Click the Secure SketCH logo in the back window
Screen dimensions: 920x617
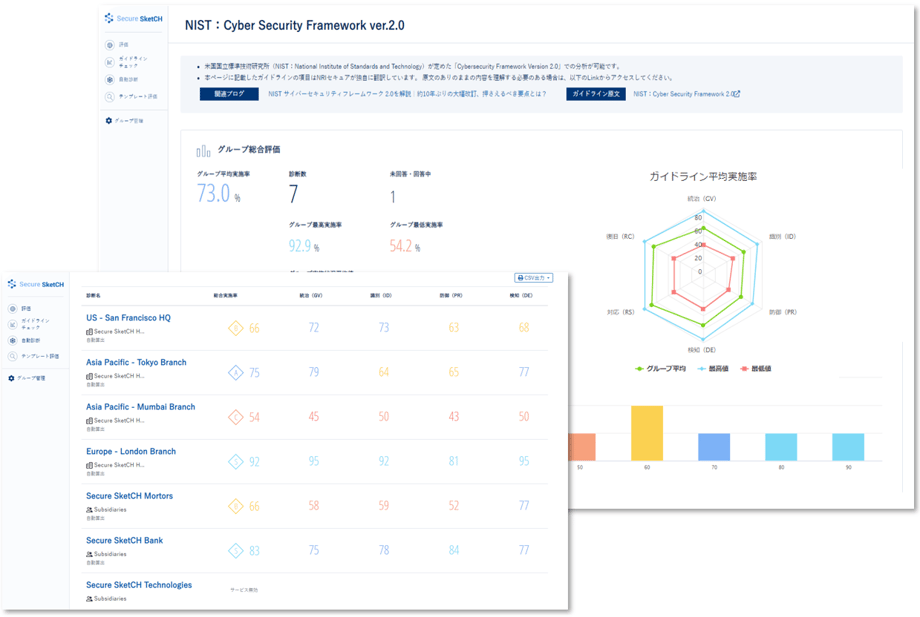click(x=133, y=19)
